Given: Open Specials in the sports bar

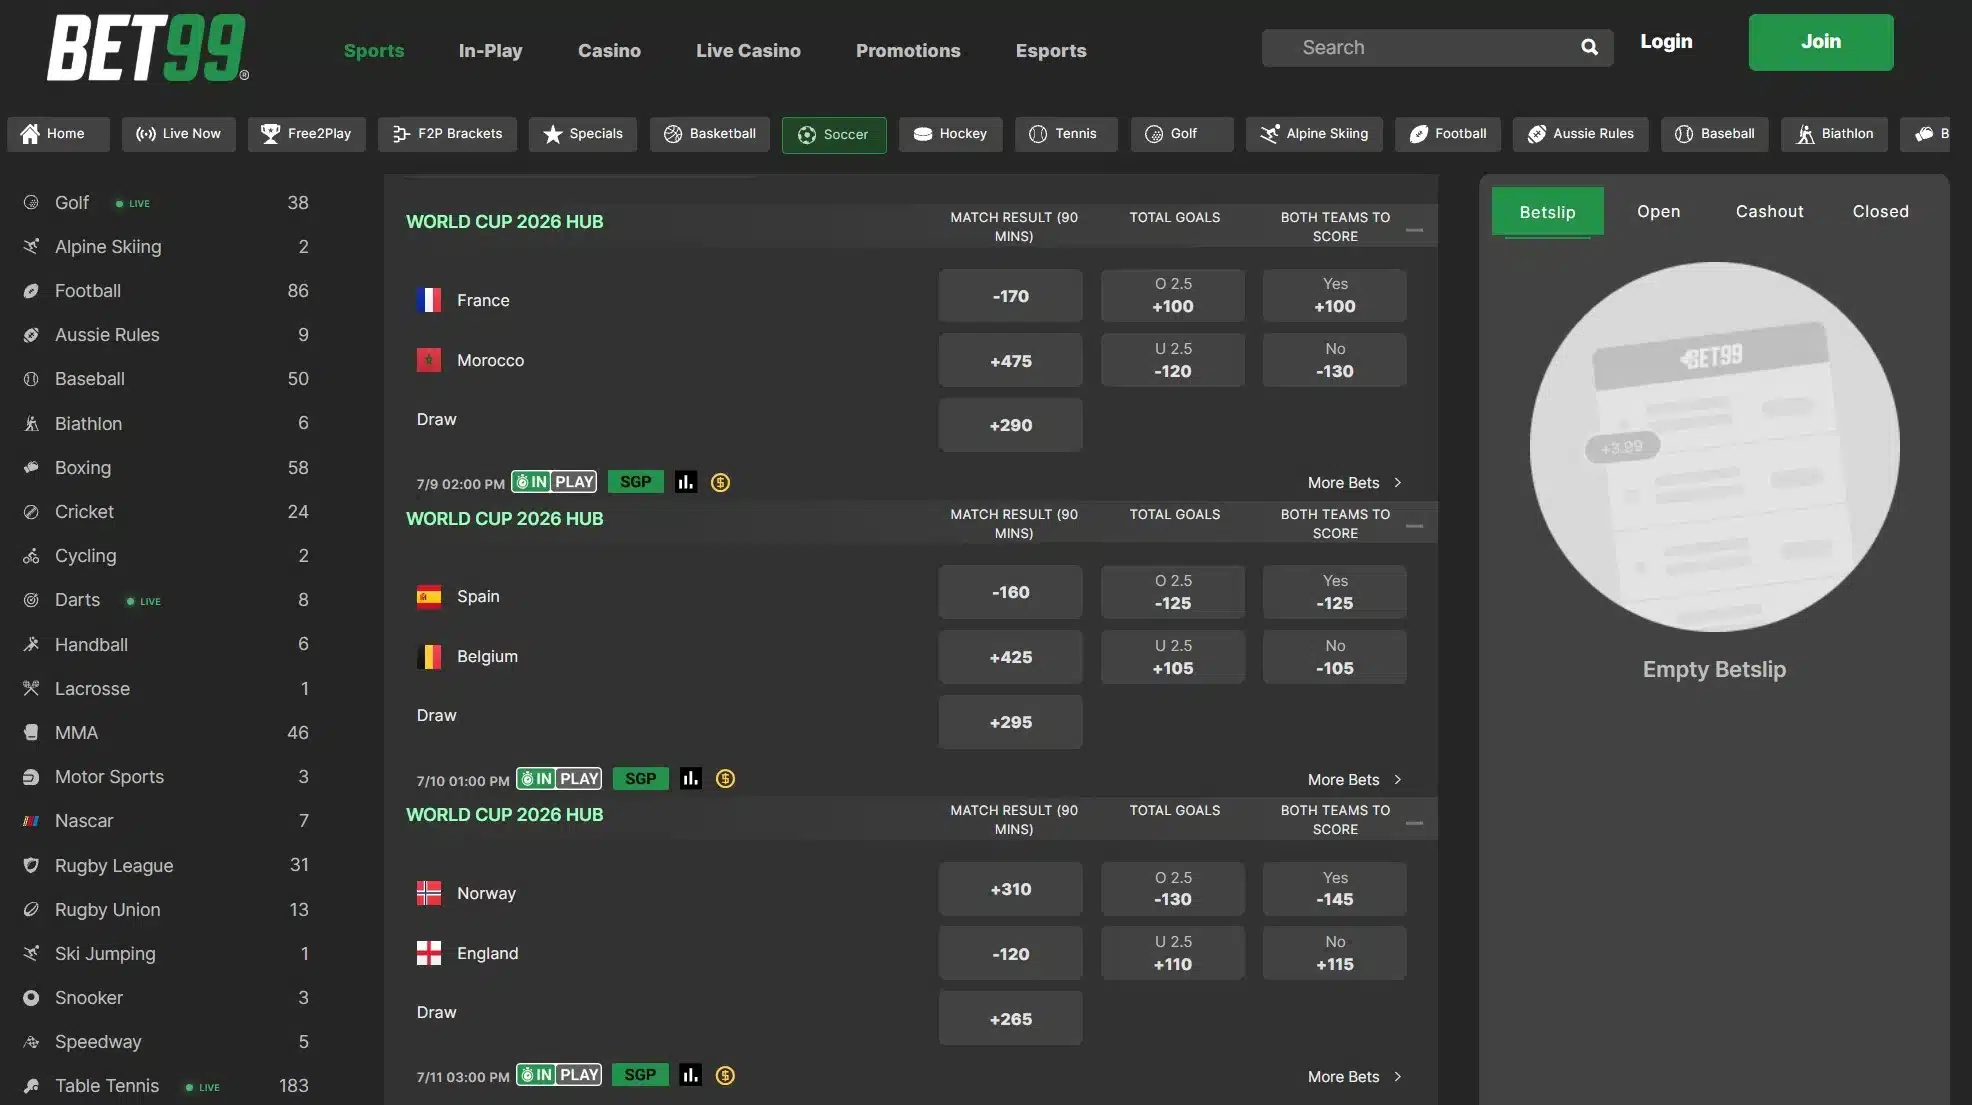Looking at the screenshot, I should point(583,134).
